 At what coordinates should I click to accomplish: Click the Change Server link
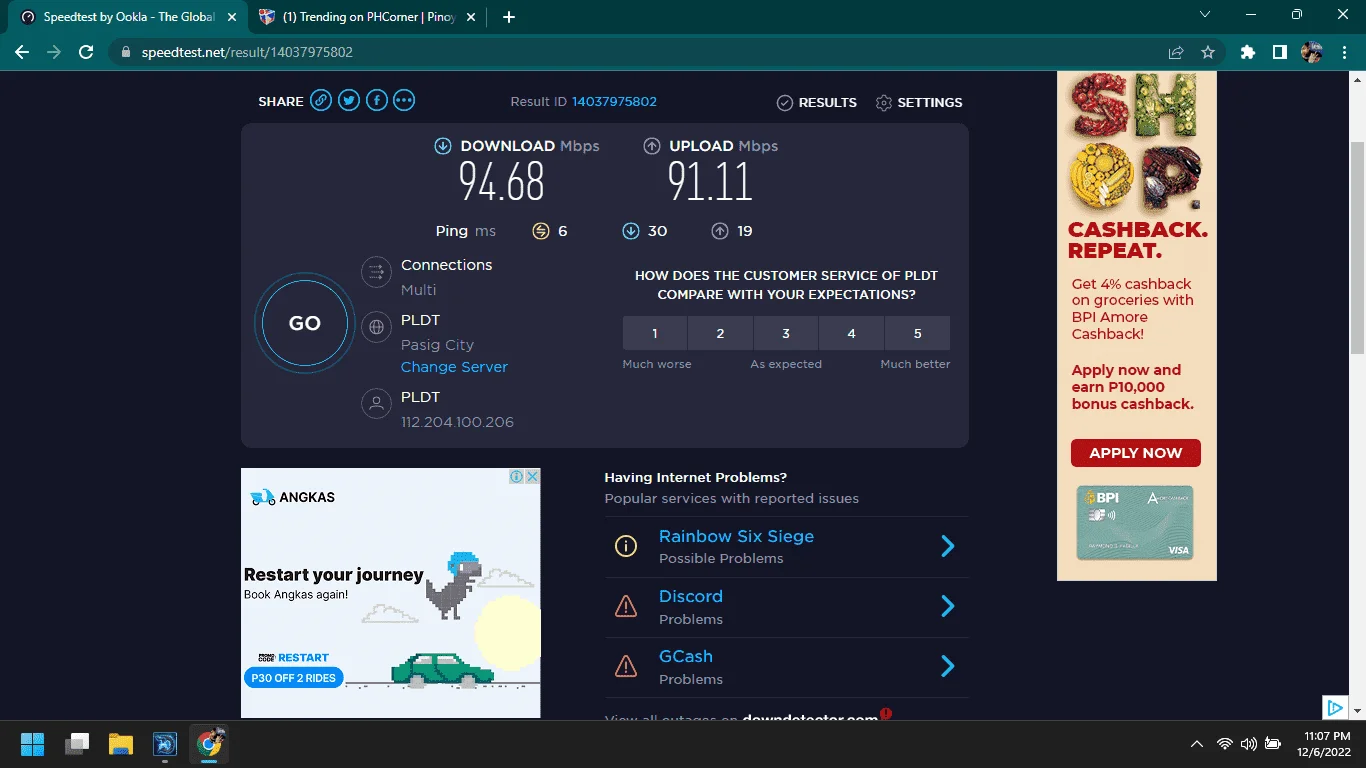coord(454,367)
